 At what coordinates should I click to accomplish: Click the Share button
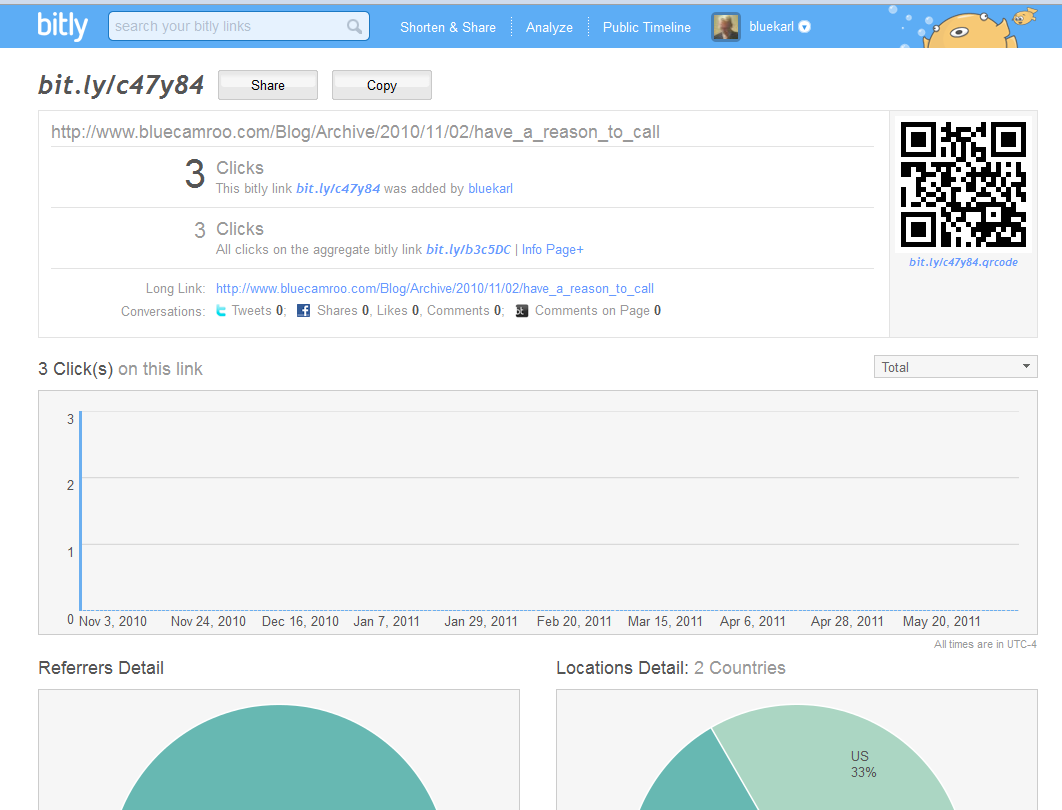click(268, 85)
